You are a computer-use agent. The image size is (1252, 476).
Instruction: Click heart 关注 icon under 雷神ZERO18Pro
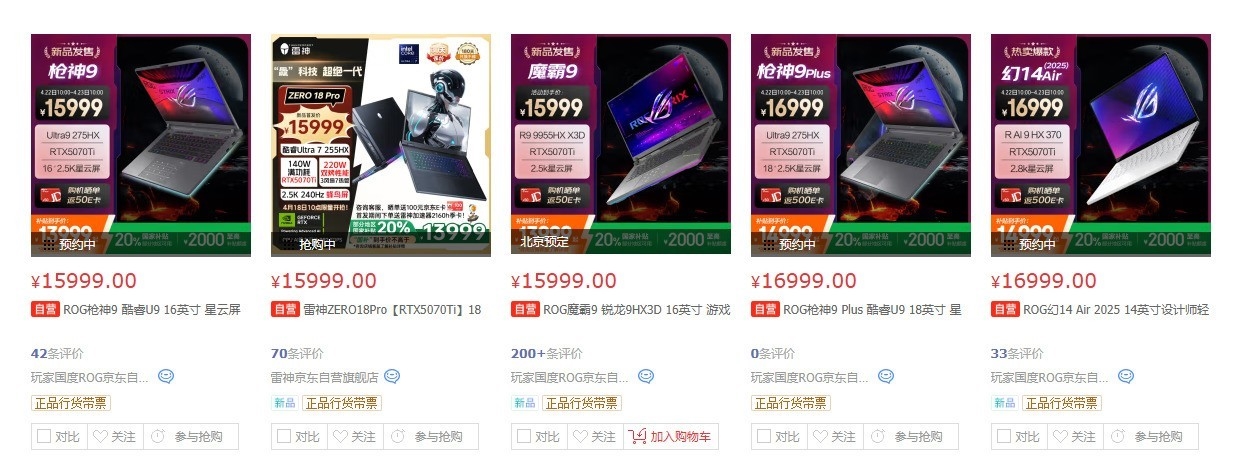340,437
